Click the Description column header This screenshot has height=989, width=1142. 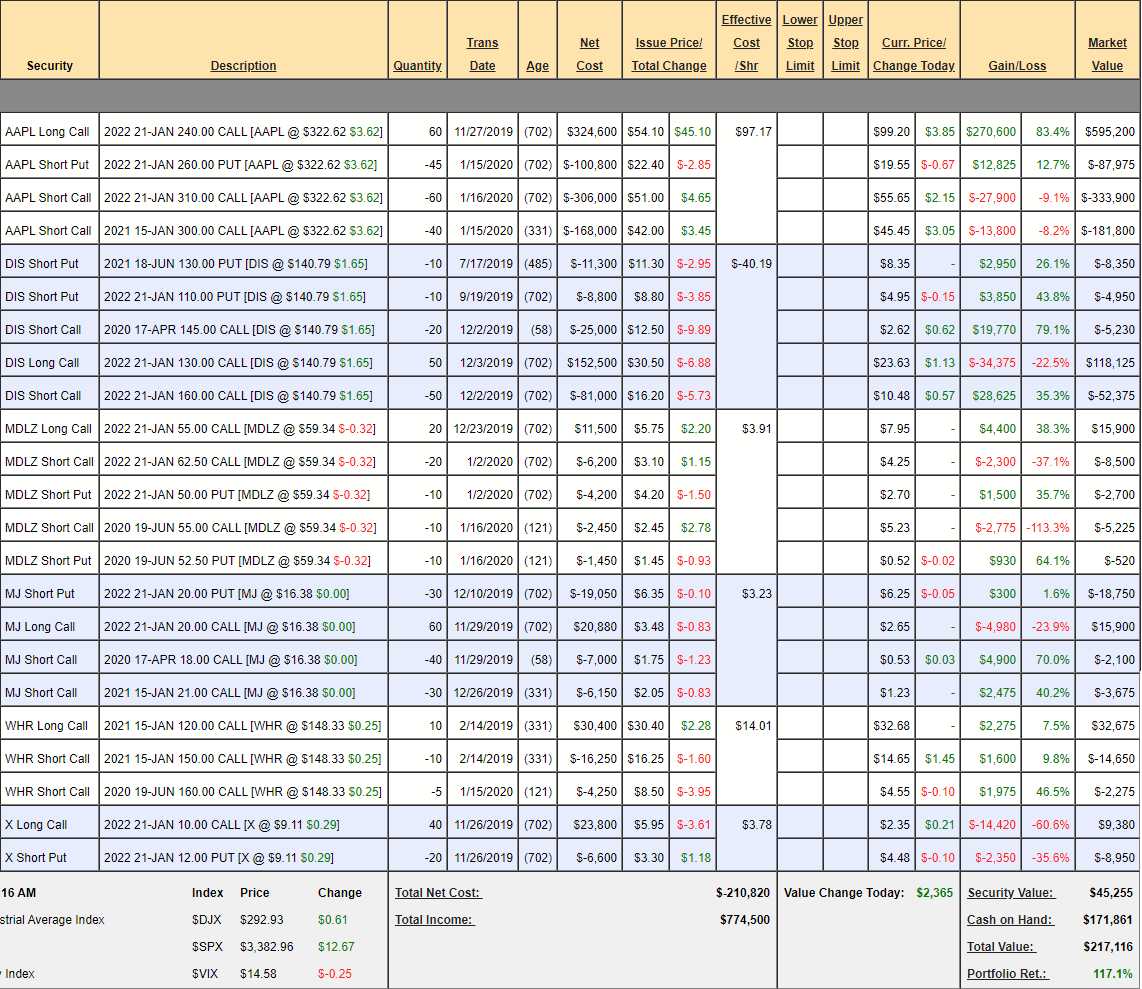tap(243, 66)
